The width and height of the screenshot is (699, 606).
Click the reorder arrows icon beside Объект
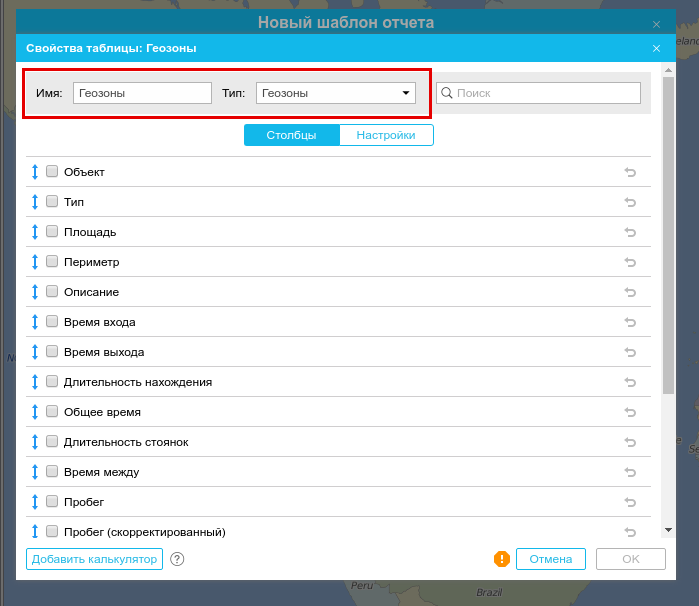click(35, 172)
